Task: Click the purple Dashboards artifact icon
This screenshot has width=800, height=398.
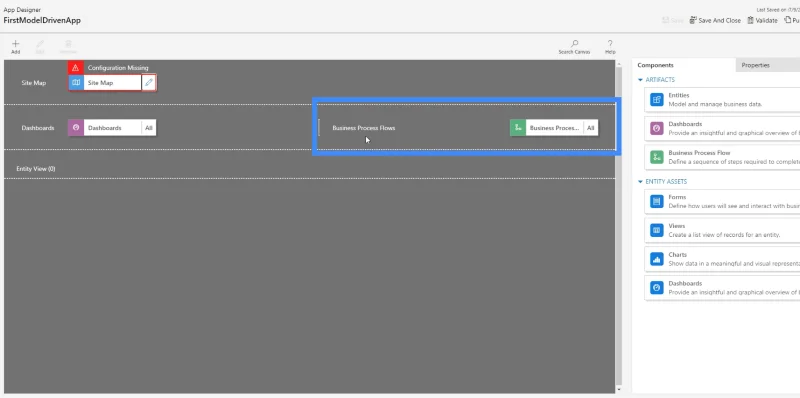Action: [657, 128]
